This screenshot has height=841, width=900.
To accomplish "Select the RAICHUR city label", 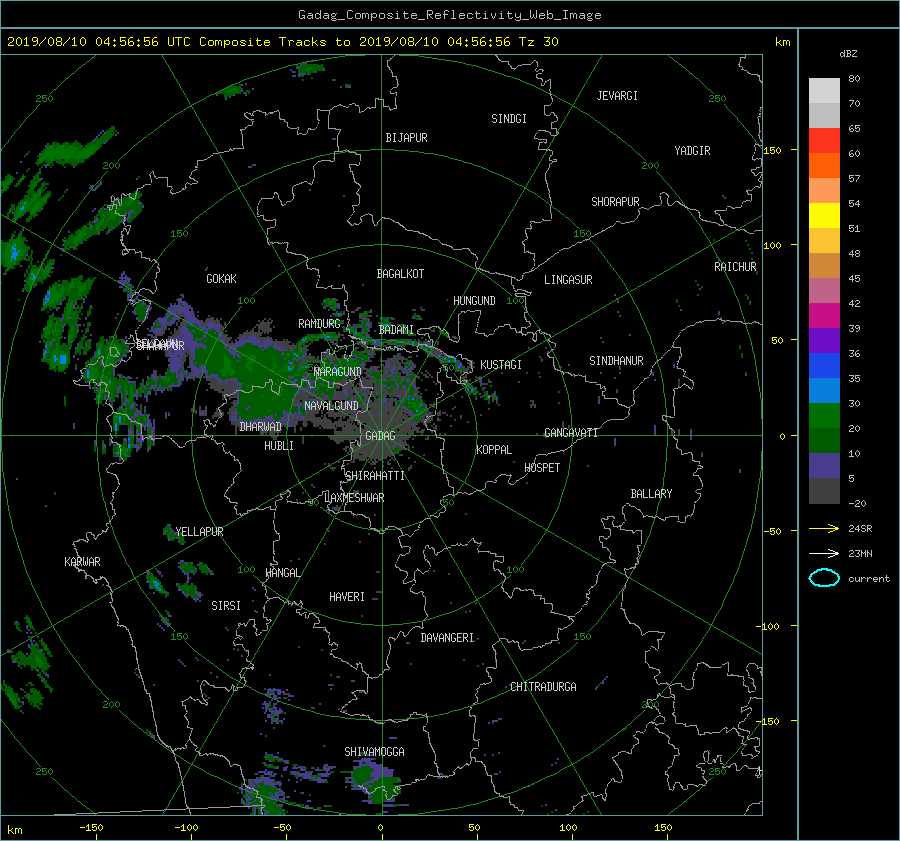I will [735, 267].
